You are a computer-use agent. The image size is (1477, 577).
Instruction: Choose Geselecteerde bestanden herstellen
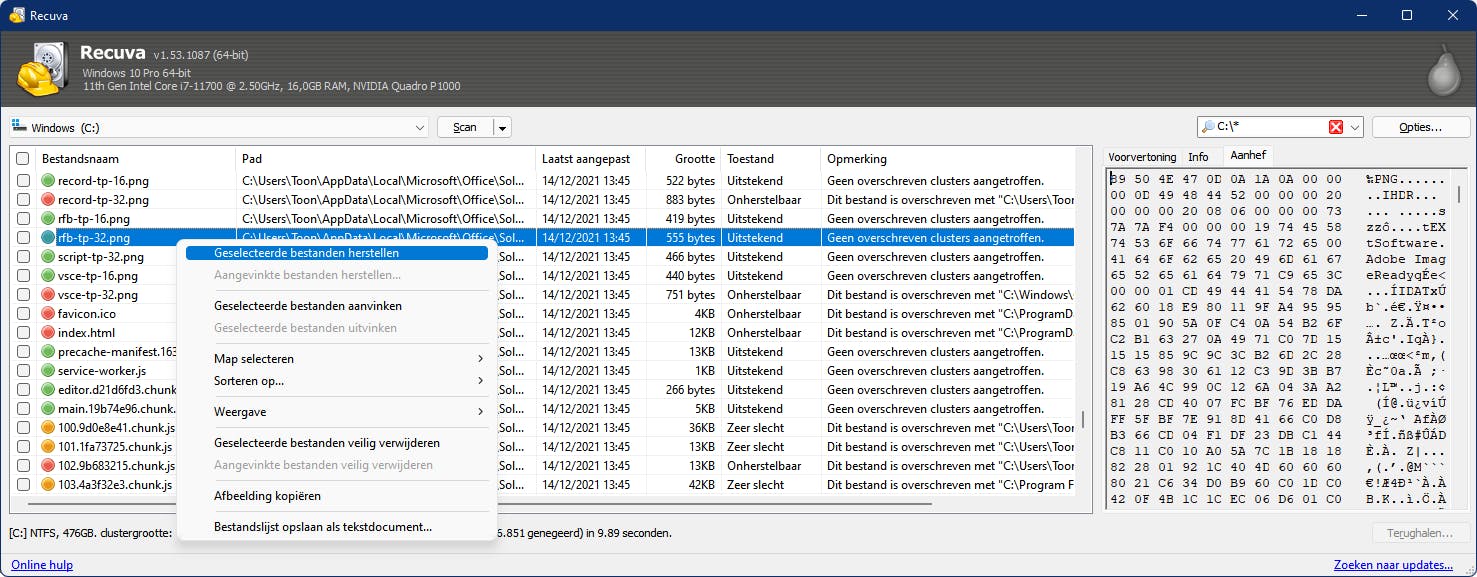click(x=337, y=253)
